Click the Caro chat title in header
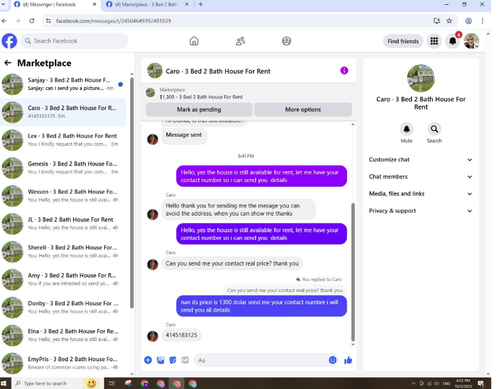The image size is (500, 389). pos(218,71)
